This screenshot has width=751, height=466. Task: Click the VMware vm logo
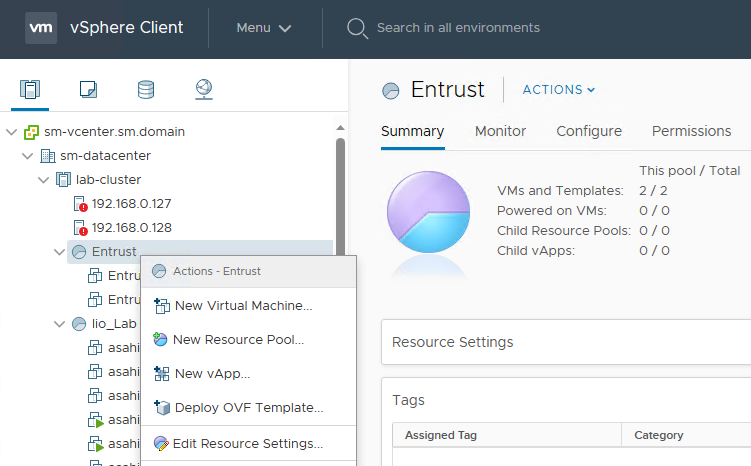pyautogui.click(x=41, y=28)
